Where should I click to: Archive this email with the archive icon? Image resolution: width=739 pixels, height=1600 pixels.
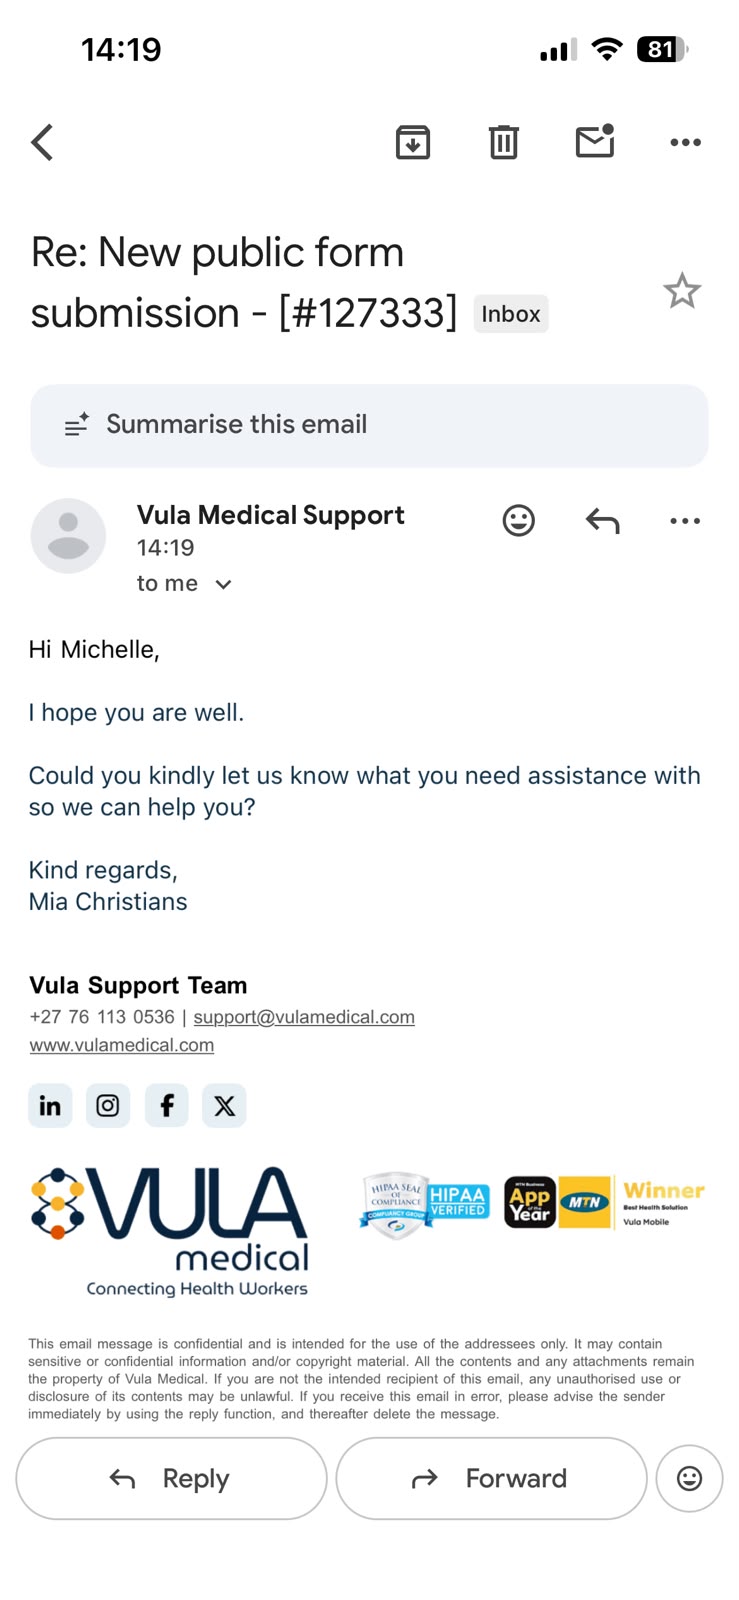coord(413,142)
